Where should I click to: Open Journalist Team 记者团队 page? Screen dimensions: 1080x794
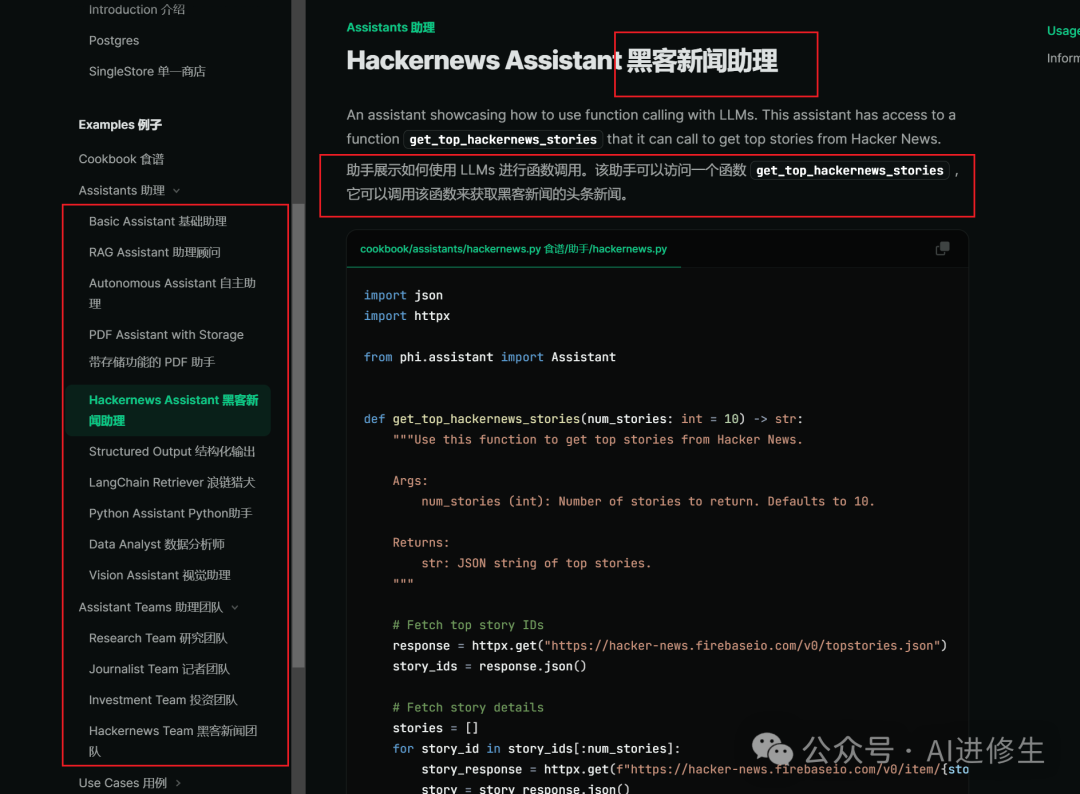[x=159, y=669]
